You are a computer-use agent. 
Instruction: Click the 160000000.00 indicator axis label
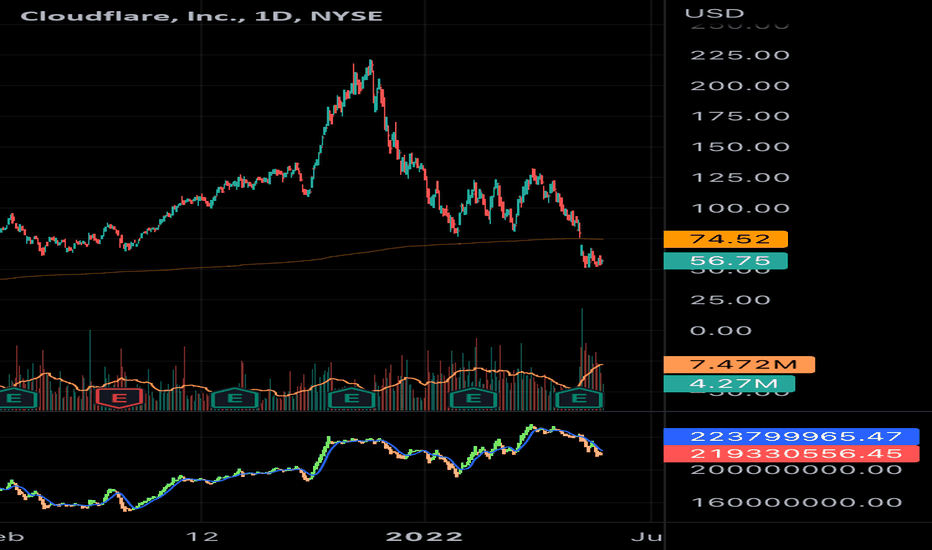796,502
